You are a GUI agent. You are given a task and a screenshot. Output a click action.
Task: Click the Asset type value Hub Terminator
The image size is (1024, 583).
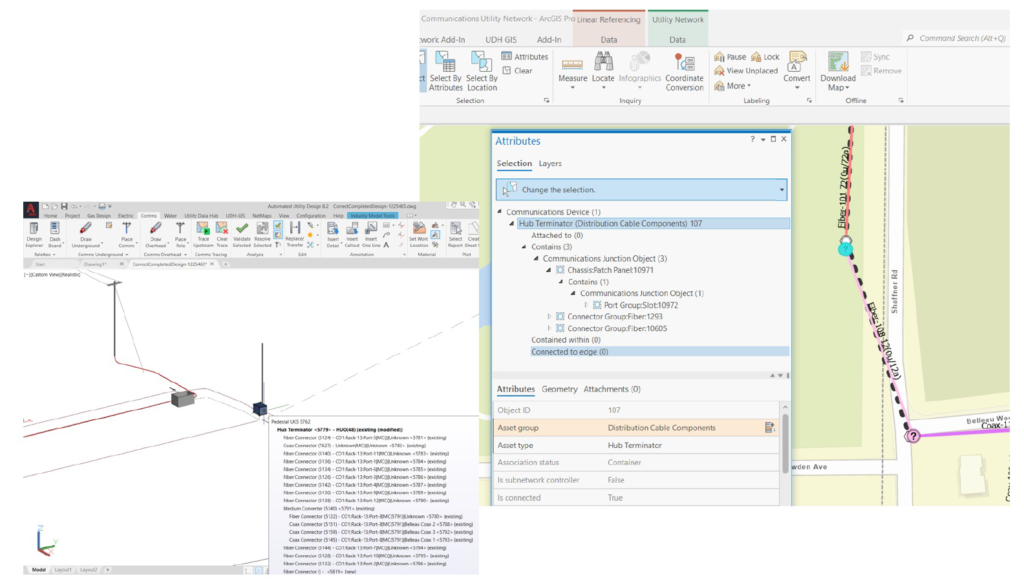pos(635,445)
